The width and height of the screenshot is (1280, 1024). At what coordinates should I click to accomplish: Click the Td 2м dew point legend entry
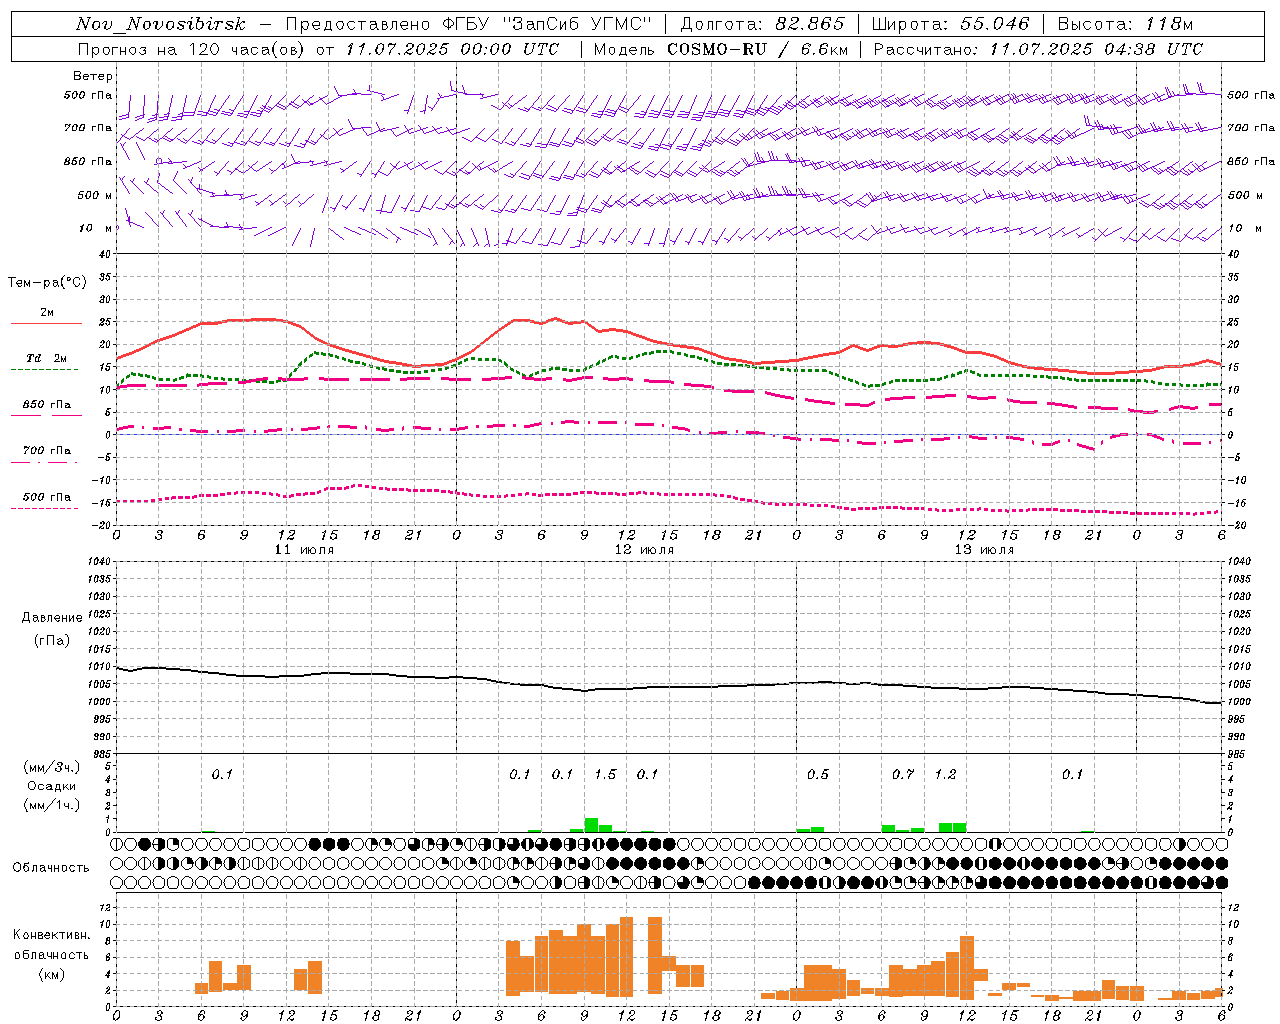pos(47,362)
